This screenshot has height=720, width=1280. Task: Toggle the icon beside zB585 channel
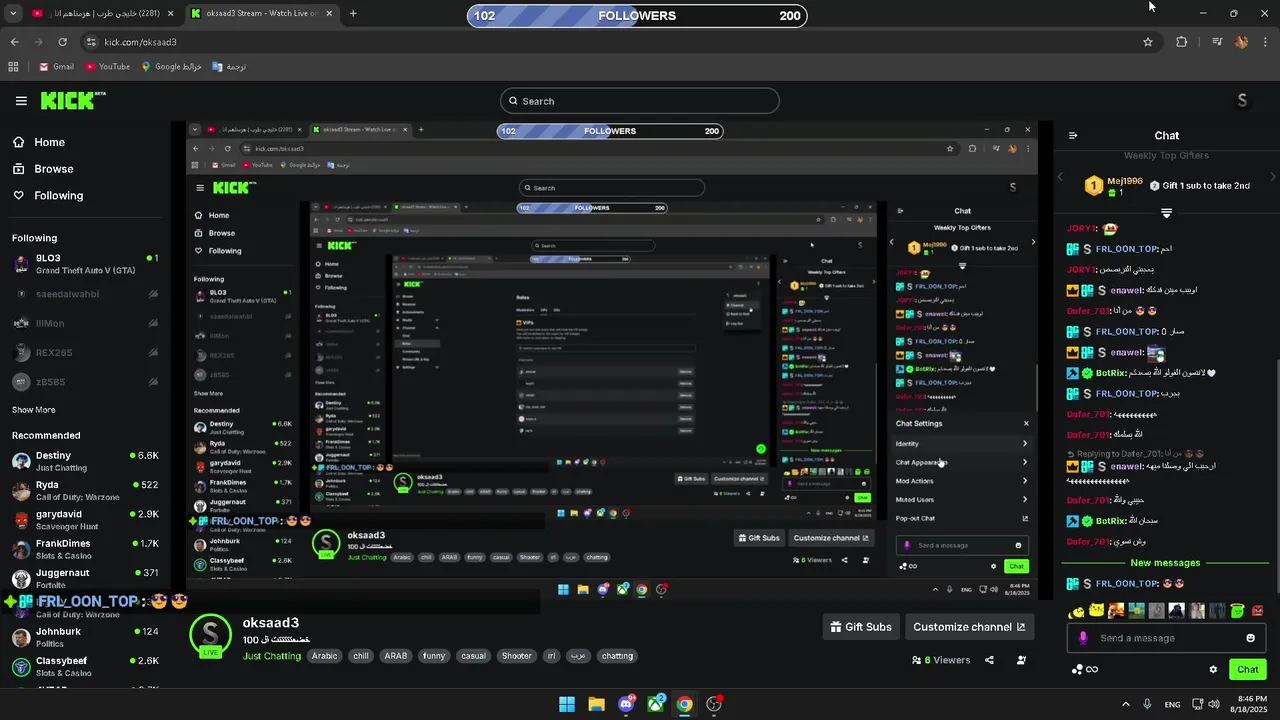click(153, 382)
